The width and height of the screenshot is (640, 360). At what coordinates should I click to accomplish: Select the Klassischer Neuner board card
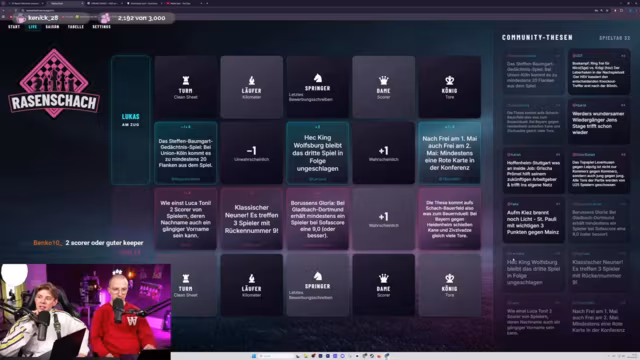pos(251,219)
